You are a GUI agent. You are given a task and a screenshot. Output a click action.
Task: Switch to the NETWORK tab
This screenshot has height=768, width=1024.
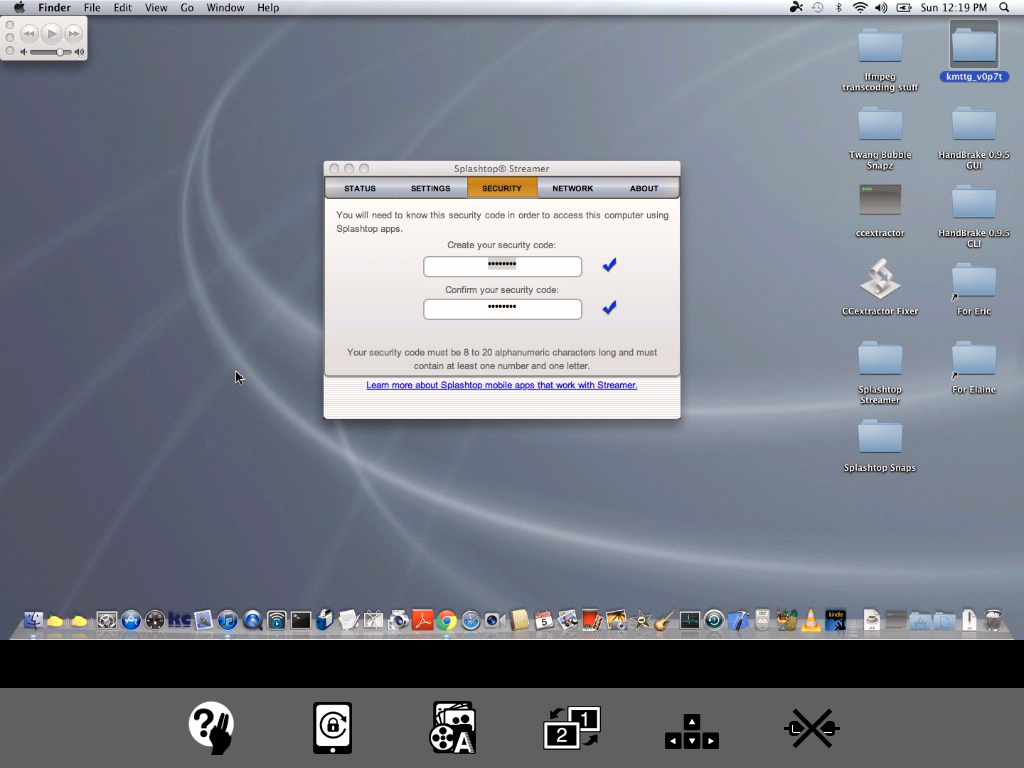pyautogui.click(x=573, y=188)
